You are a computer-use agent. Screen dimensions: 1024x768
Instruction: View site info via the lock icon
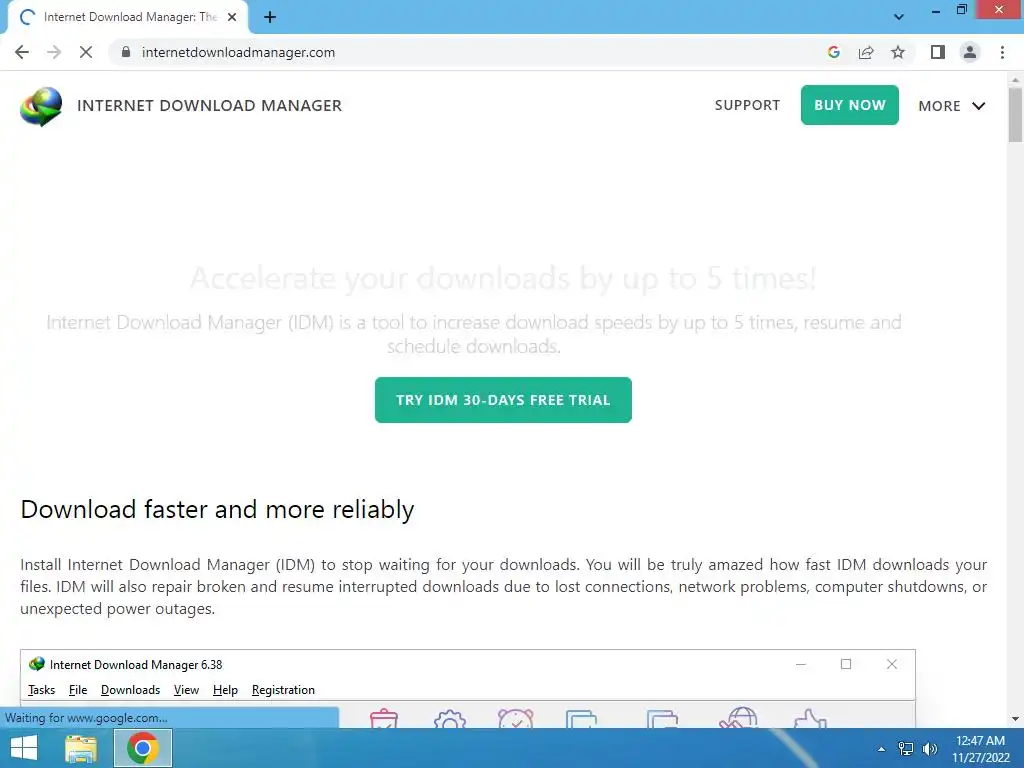pyautogui.click(x=126, y=52)
